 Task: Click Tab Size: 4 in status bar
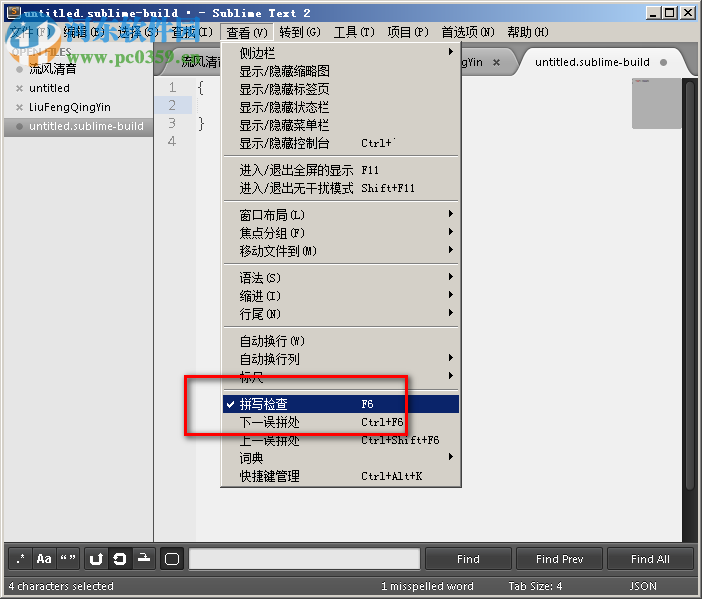(535, 586)
